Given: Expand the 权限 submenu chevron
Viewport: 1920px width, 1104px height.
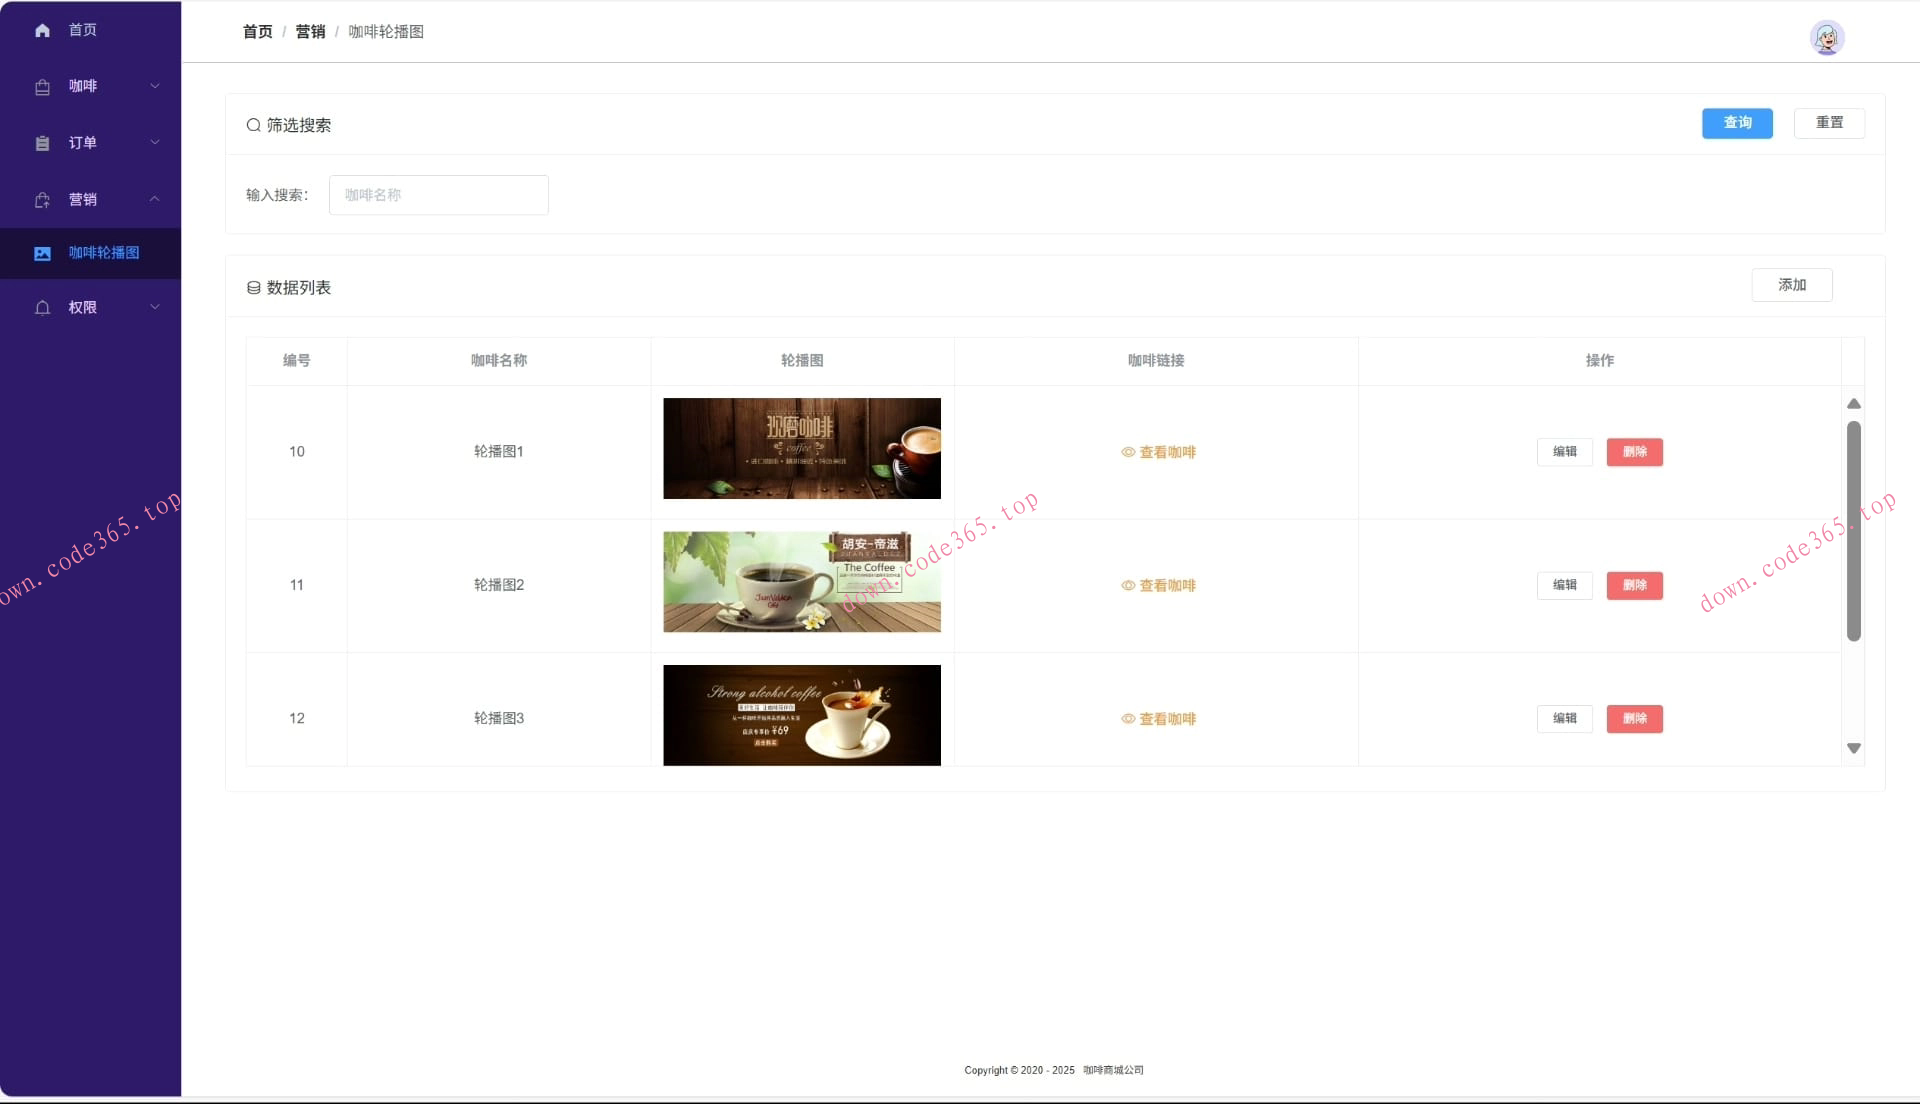Looking at the screenshot, I should pyautogui.click(x=155, y=307).
